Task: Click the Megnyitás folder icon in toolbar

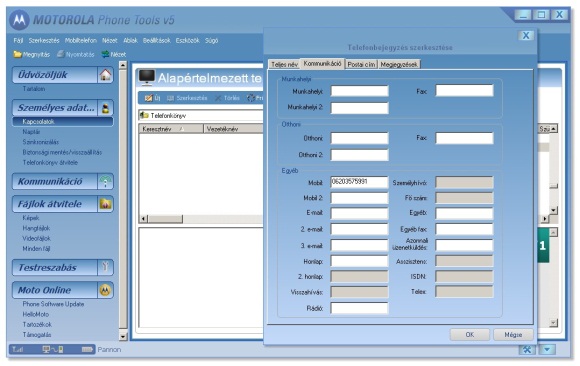Action: coord(17,54)
